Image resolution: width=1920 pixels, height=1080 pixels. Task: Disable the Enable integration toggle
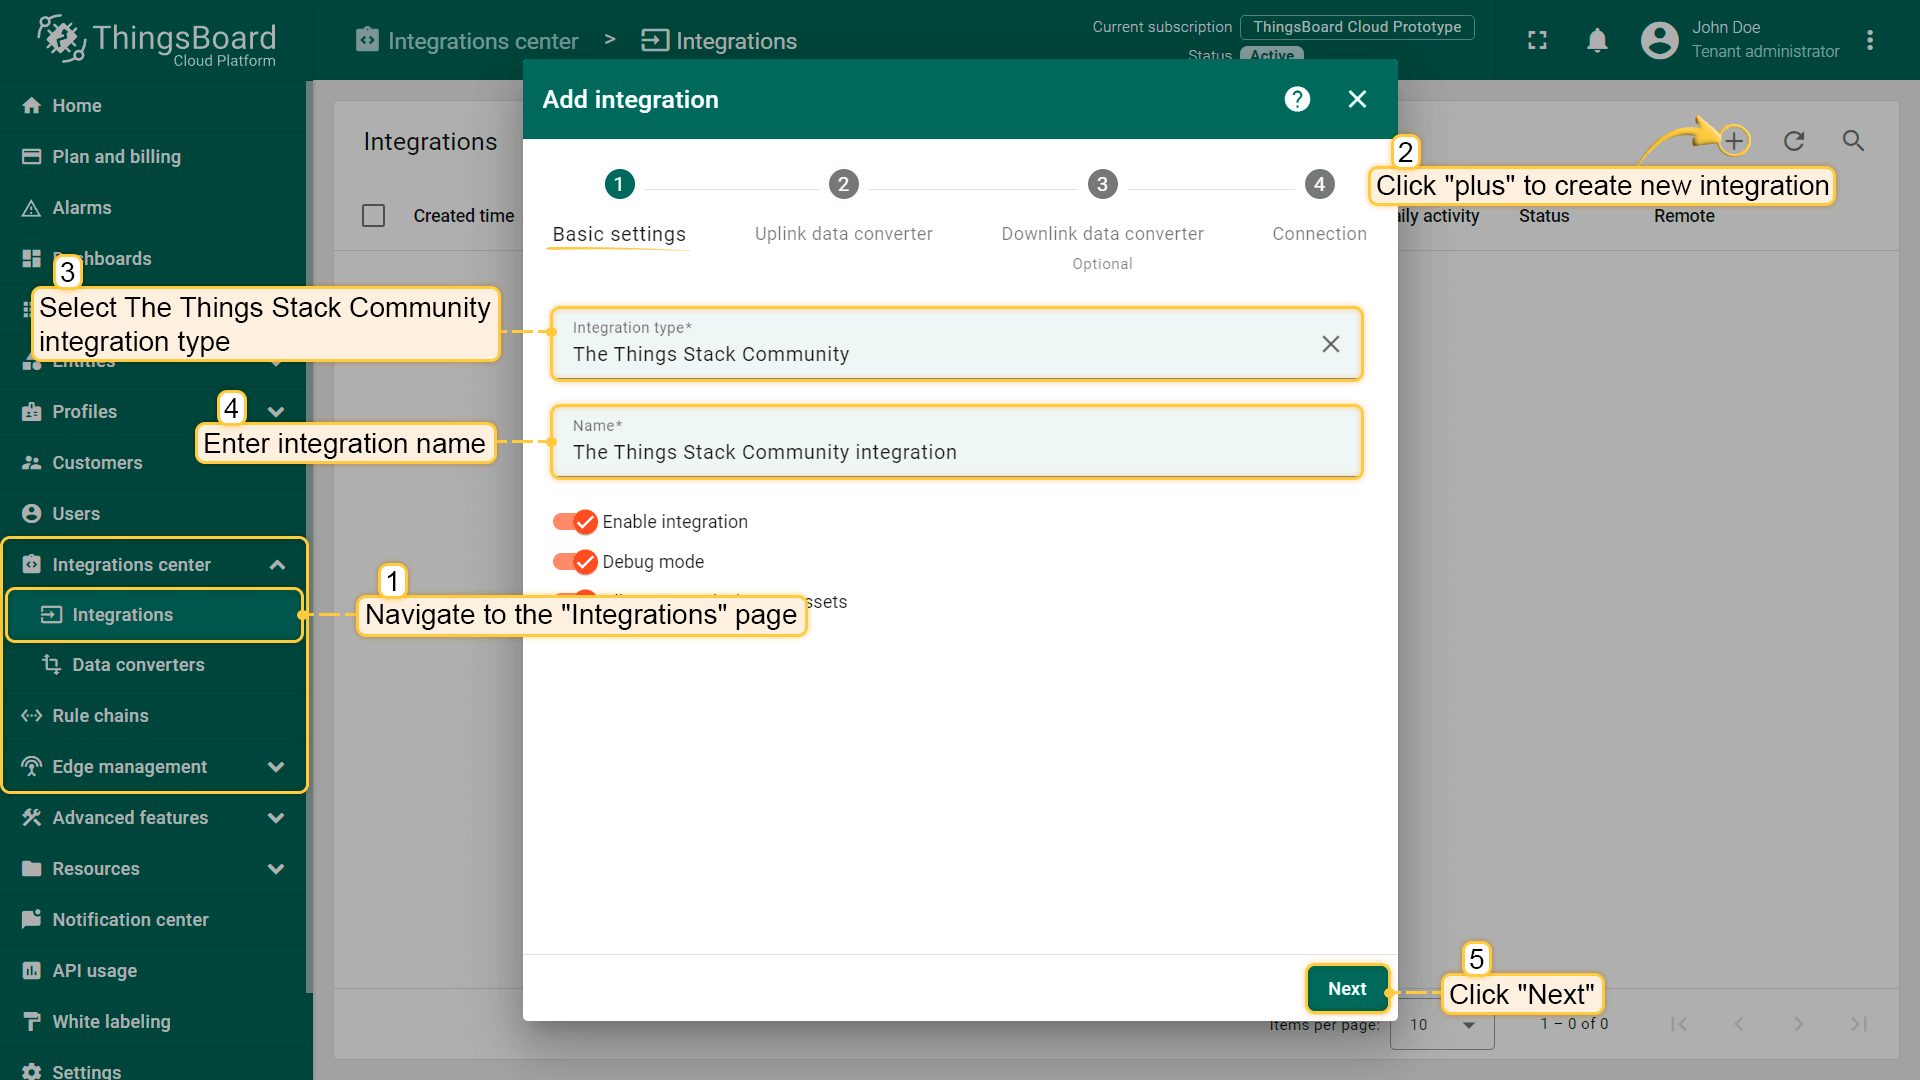pos(575,521)
